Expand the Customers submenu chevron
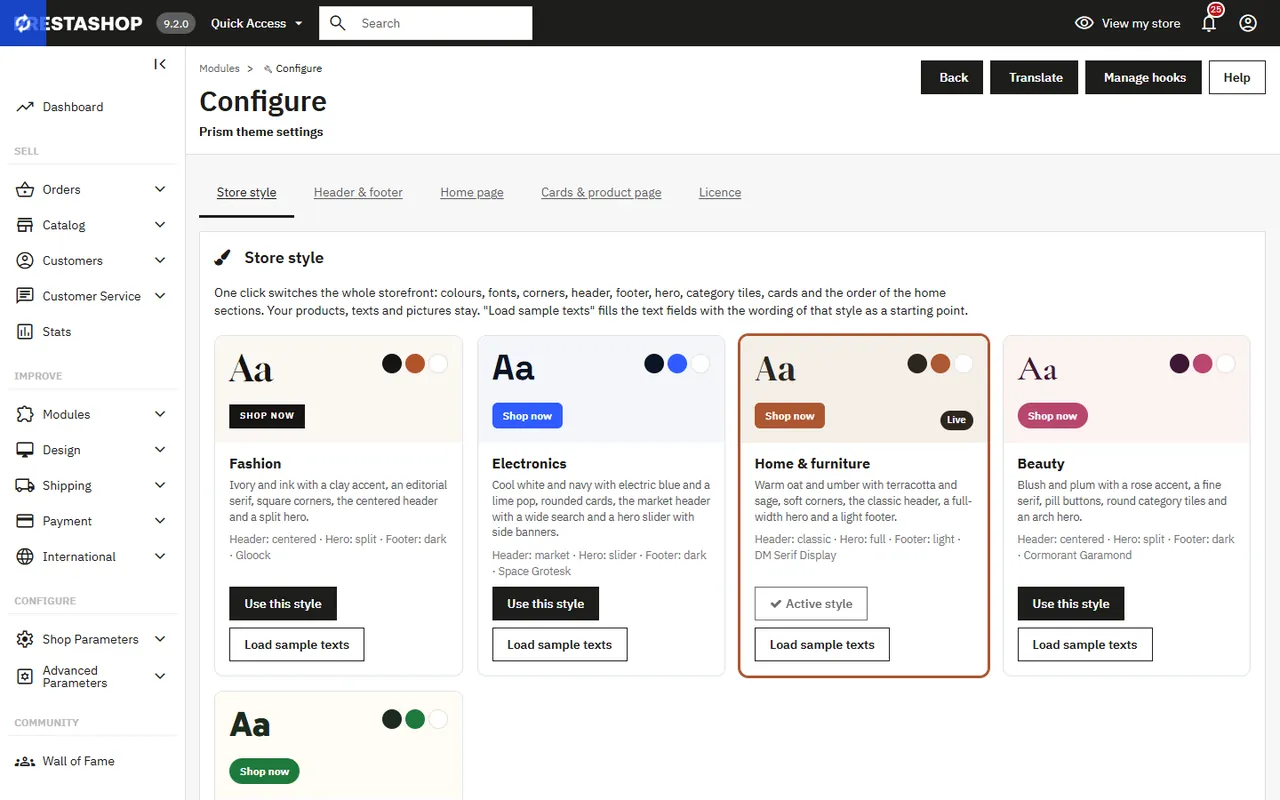This screenshot has height=800, width=1280. pos(160,261)
